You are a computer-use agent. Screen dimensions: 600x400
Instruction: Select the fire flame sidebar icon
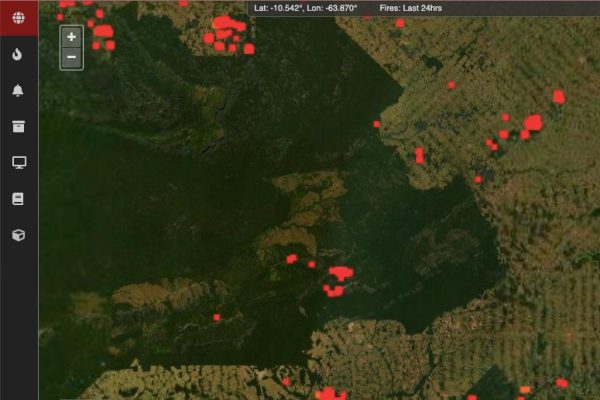[17, 54]
